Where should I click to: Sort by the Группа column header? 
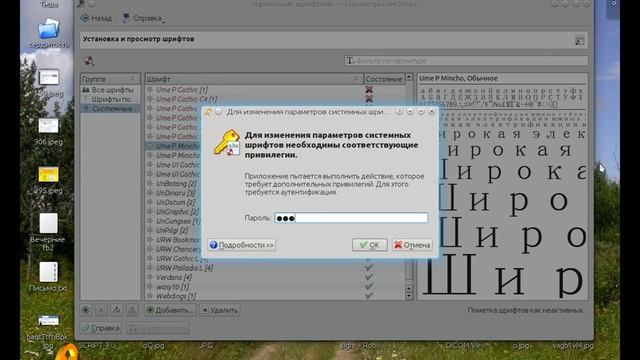click(110, 79)
